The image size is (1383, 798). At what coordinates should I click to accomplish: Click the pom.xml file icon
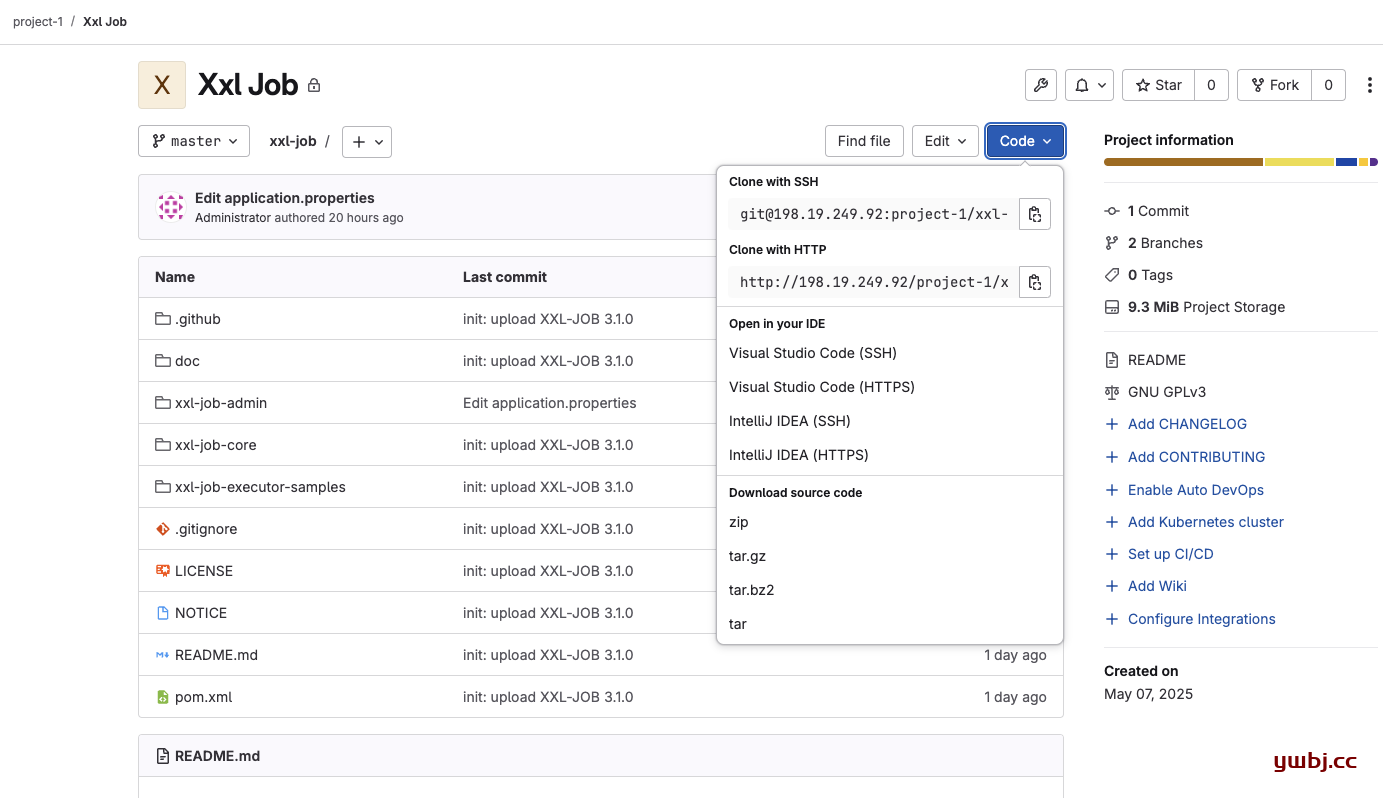coord(163,697)
